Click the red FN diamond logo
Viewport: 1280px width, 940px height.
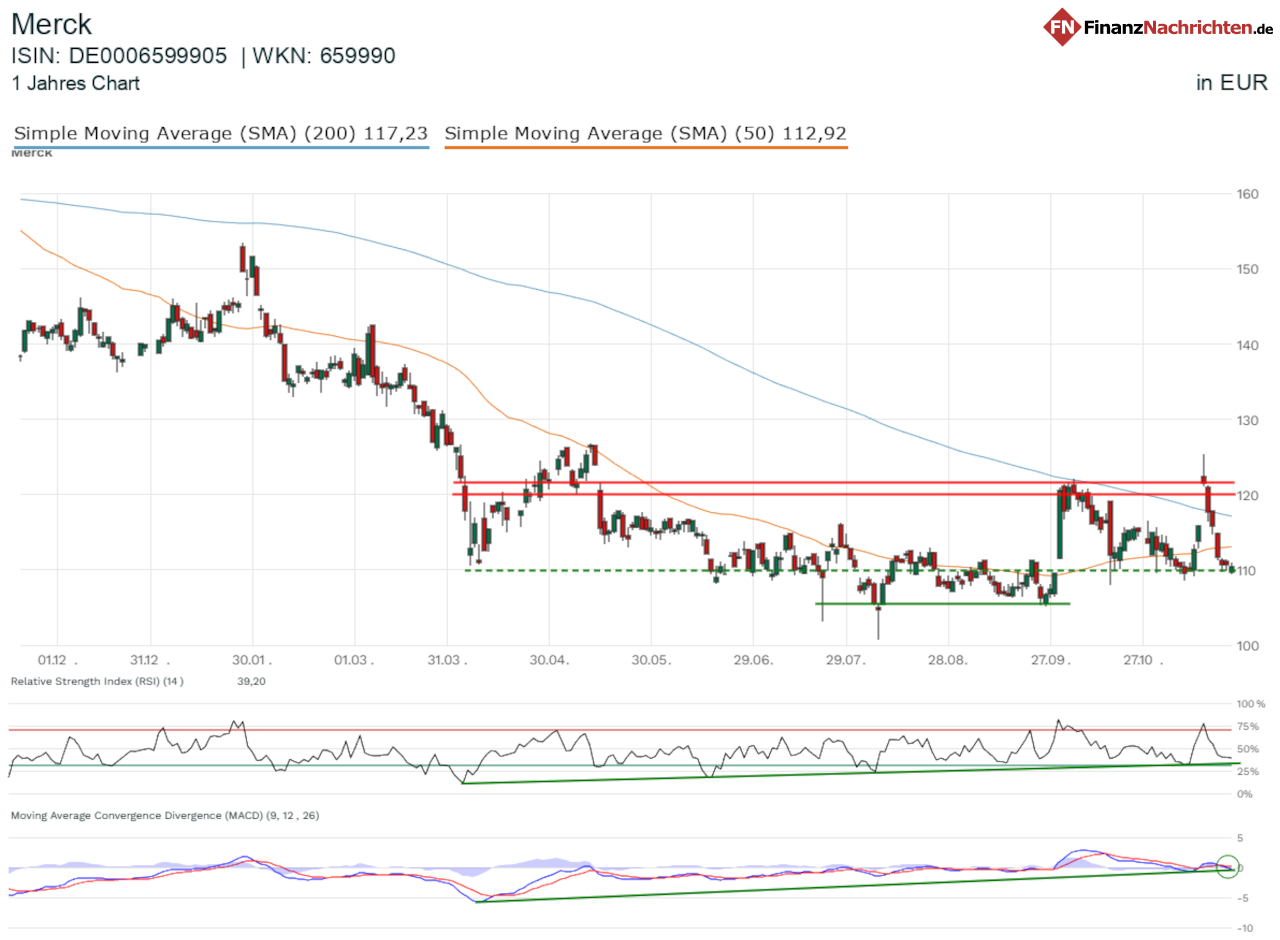pos(1063,27)
